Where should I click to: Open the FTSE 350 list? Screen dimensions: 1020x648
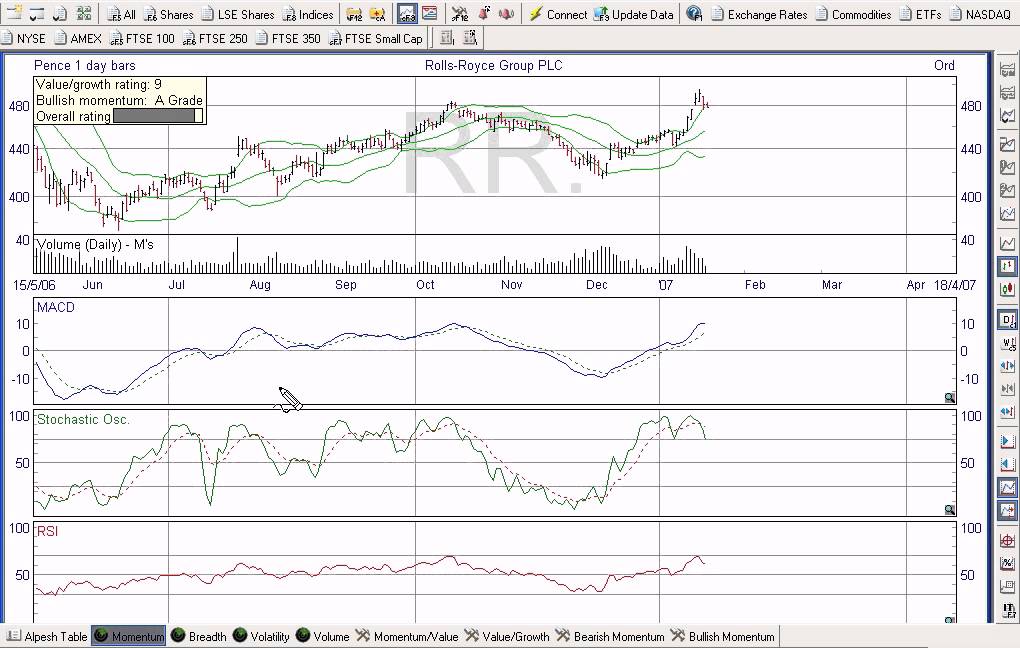coord(288,38)
